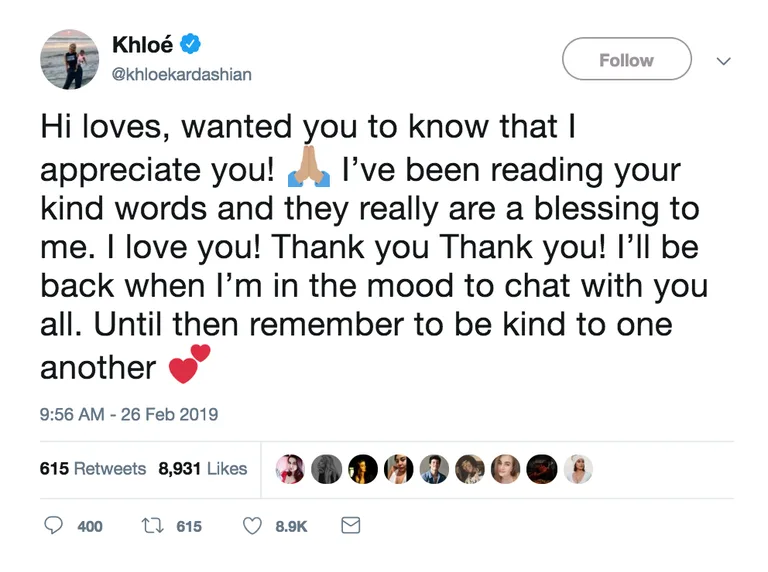Click the Khloé display name

(x=143, y=45)
